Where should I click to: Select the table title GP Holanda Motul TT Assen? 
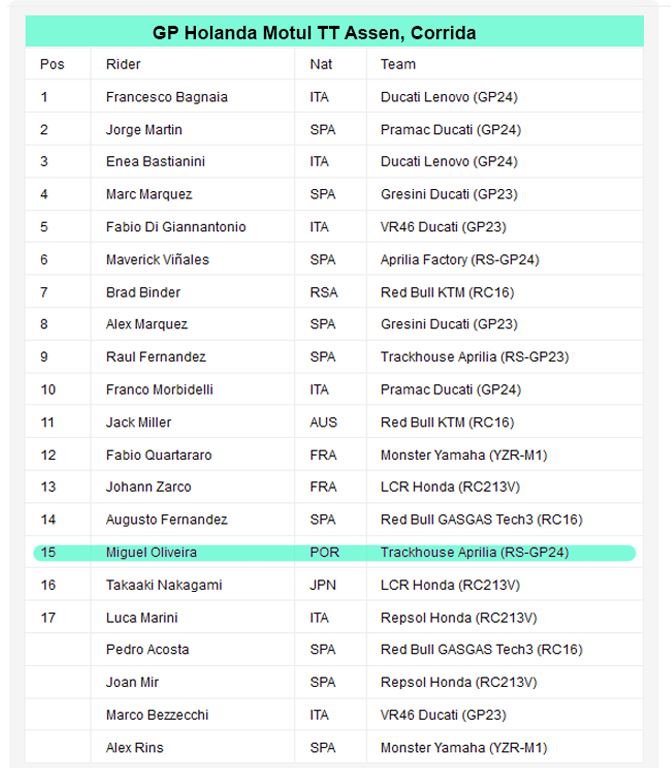pos(314,33)
